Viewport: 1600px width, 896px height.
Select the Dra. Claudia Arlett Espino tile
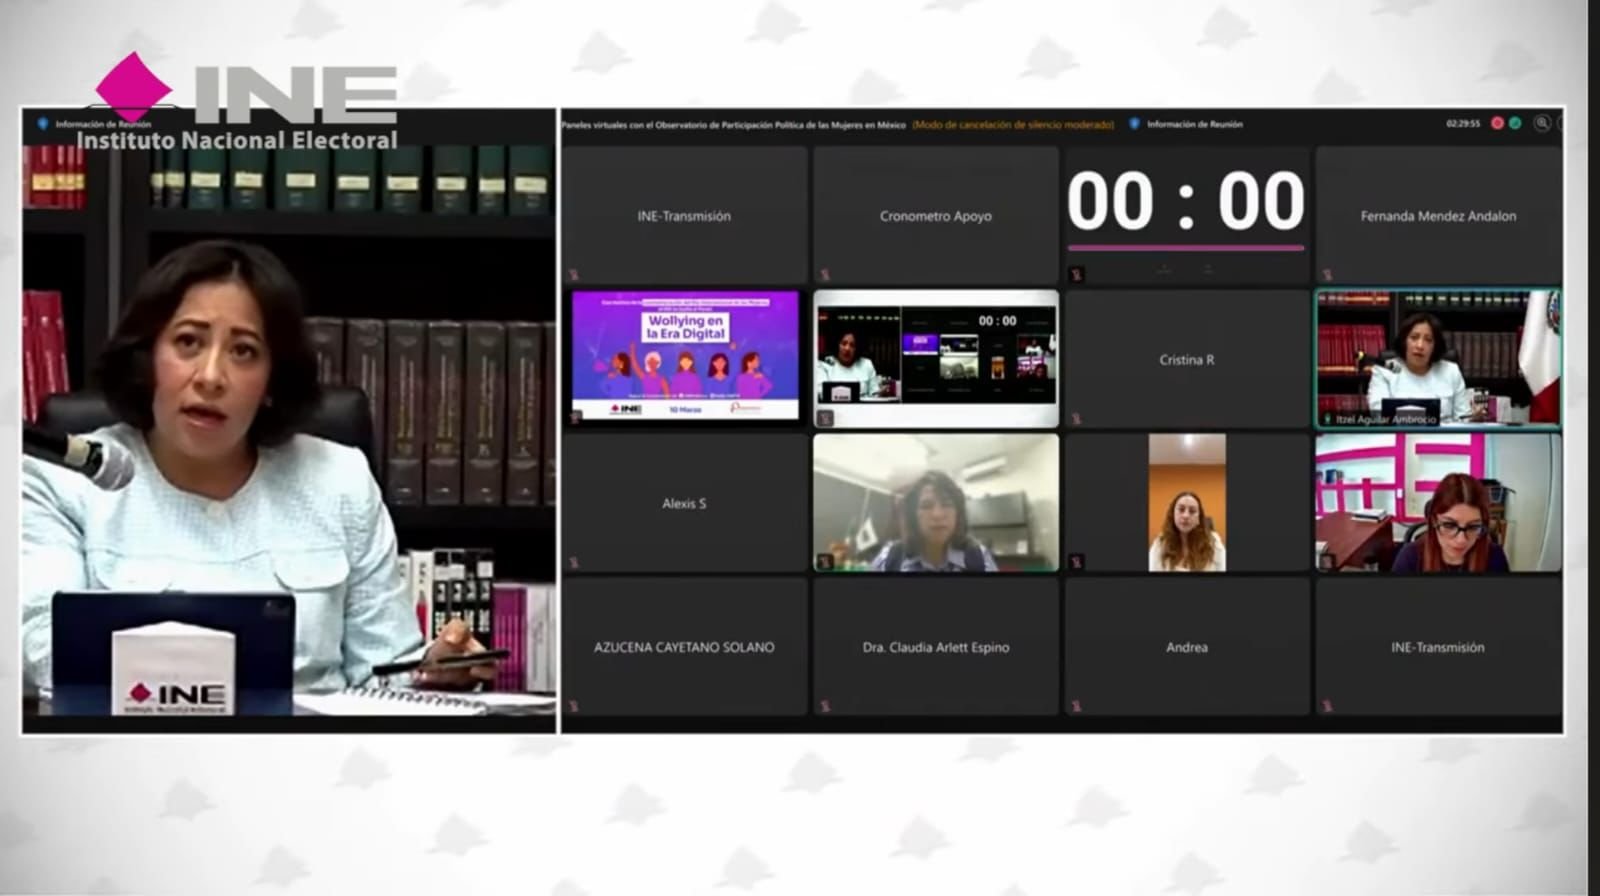point(935,647)
